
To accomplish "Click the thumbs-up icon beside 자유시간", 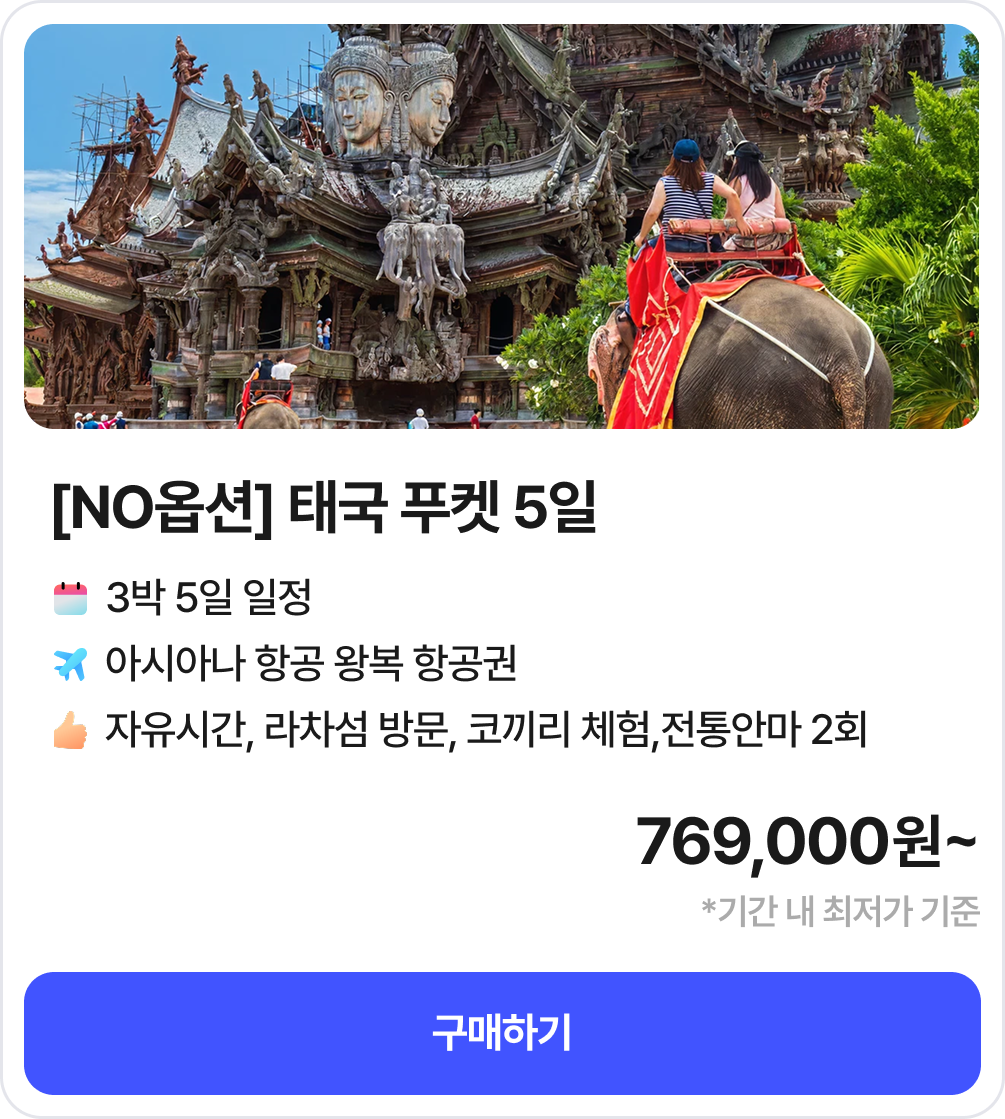I will (70, 729).
